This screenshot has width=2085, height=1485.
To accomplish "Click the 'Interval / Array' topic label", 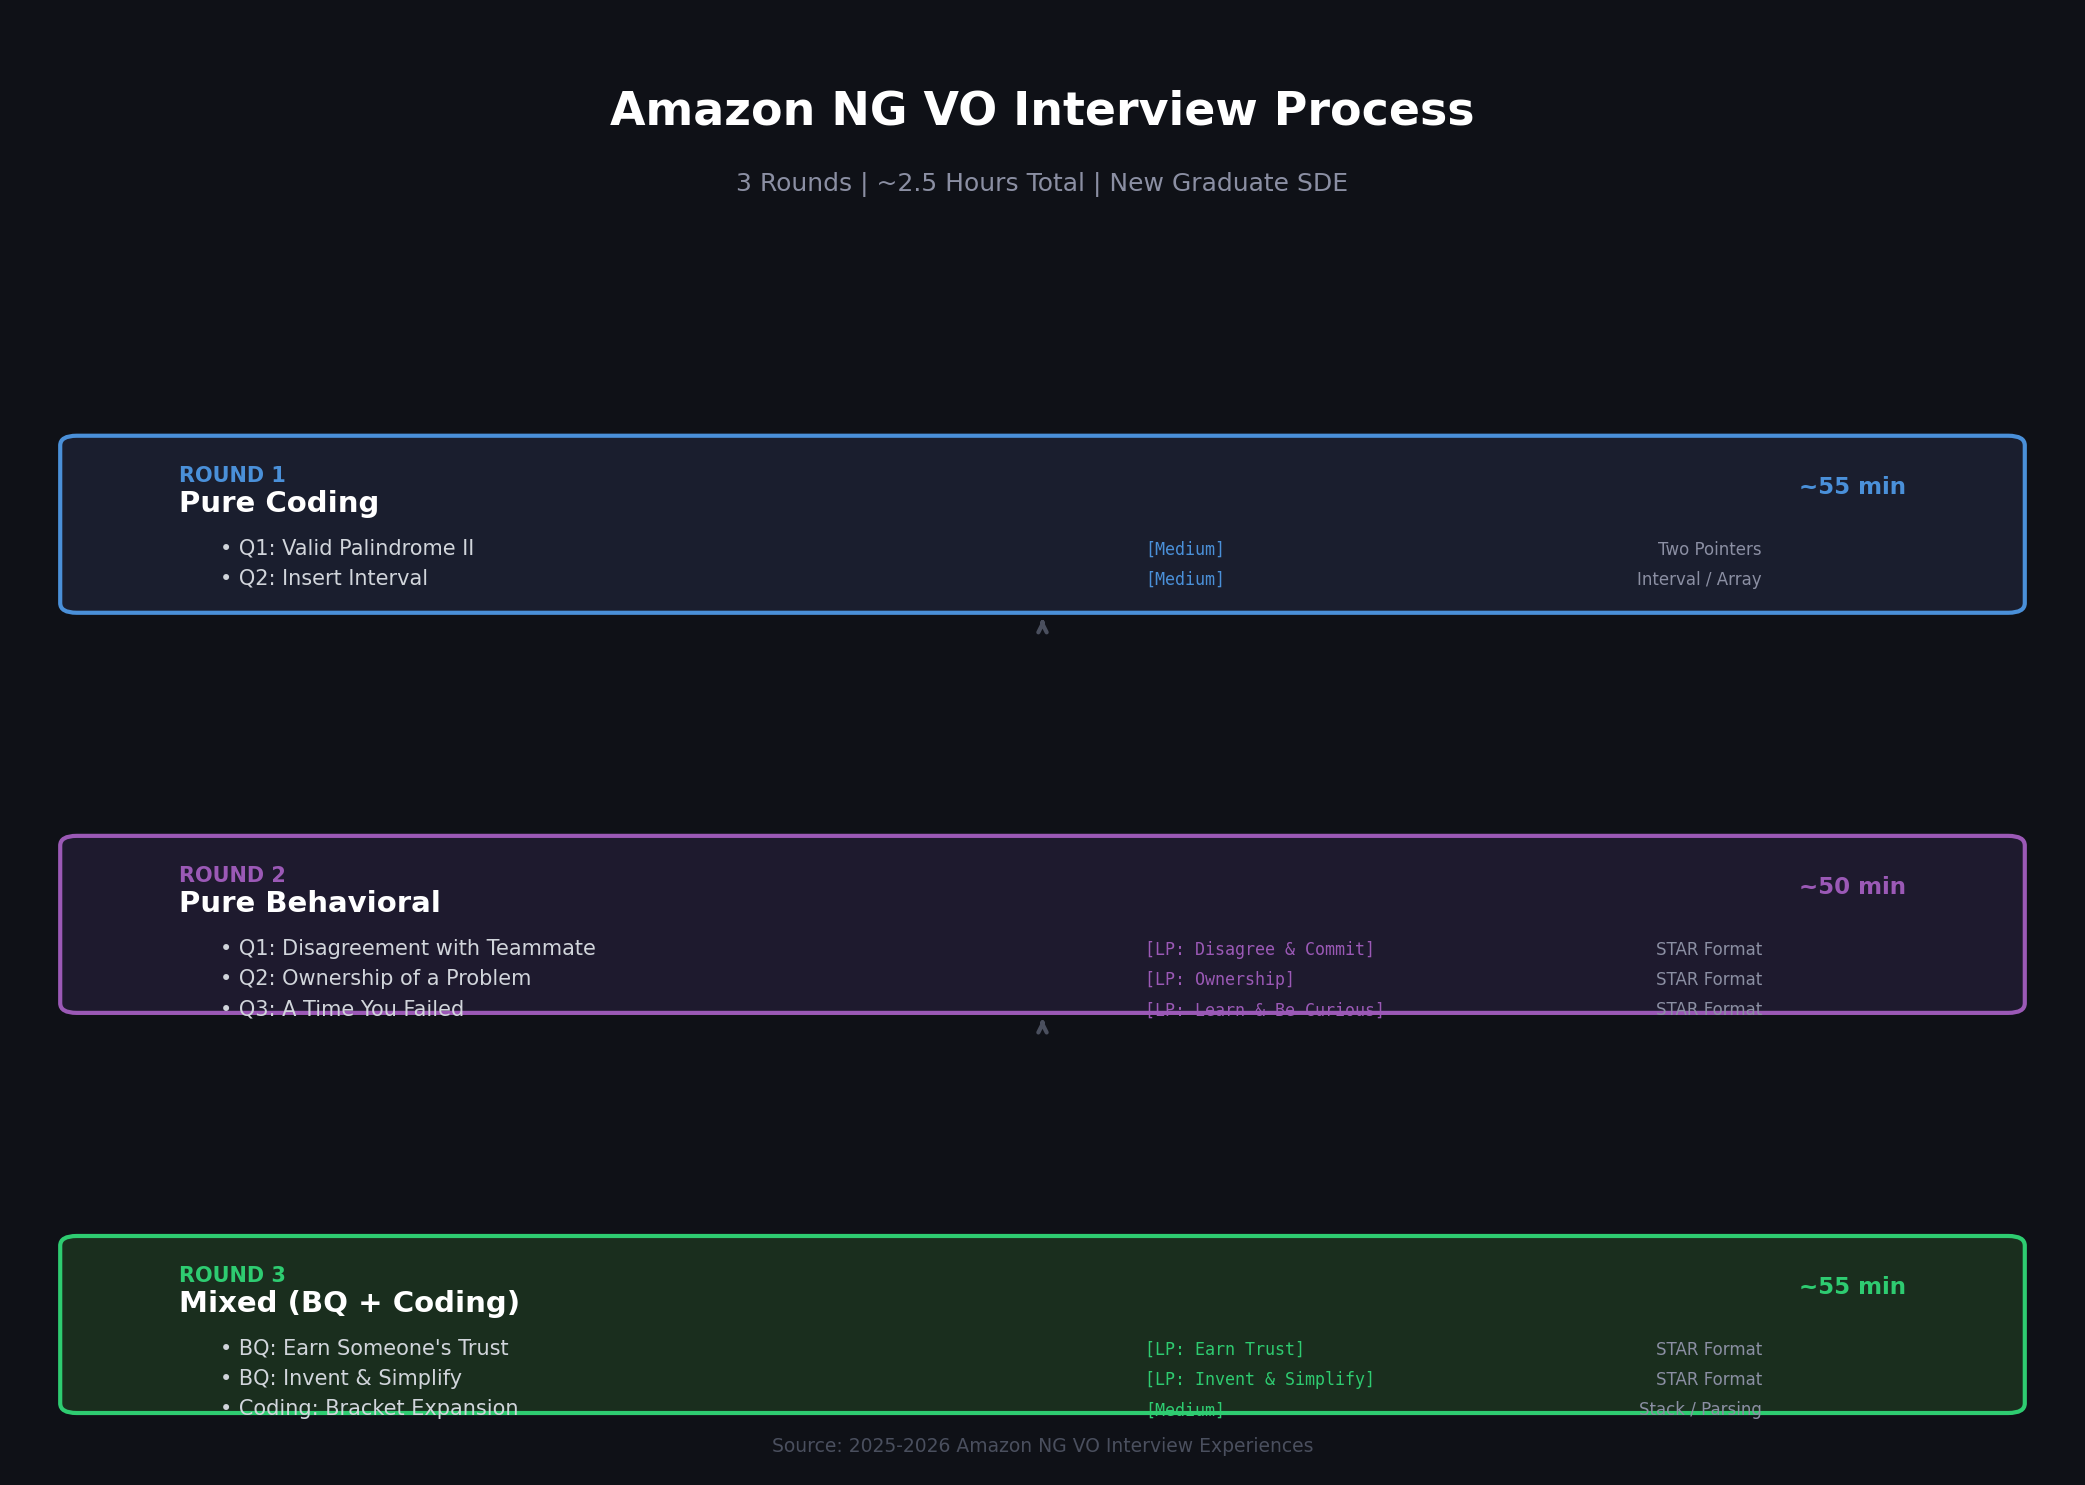I will point(1699,579).
